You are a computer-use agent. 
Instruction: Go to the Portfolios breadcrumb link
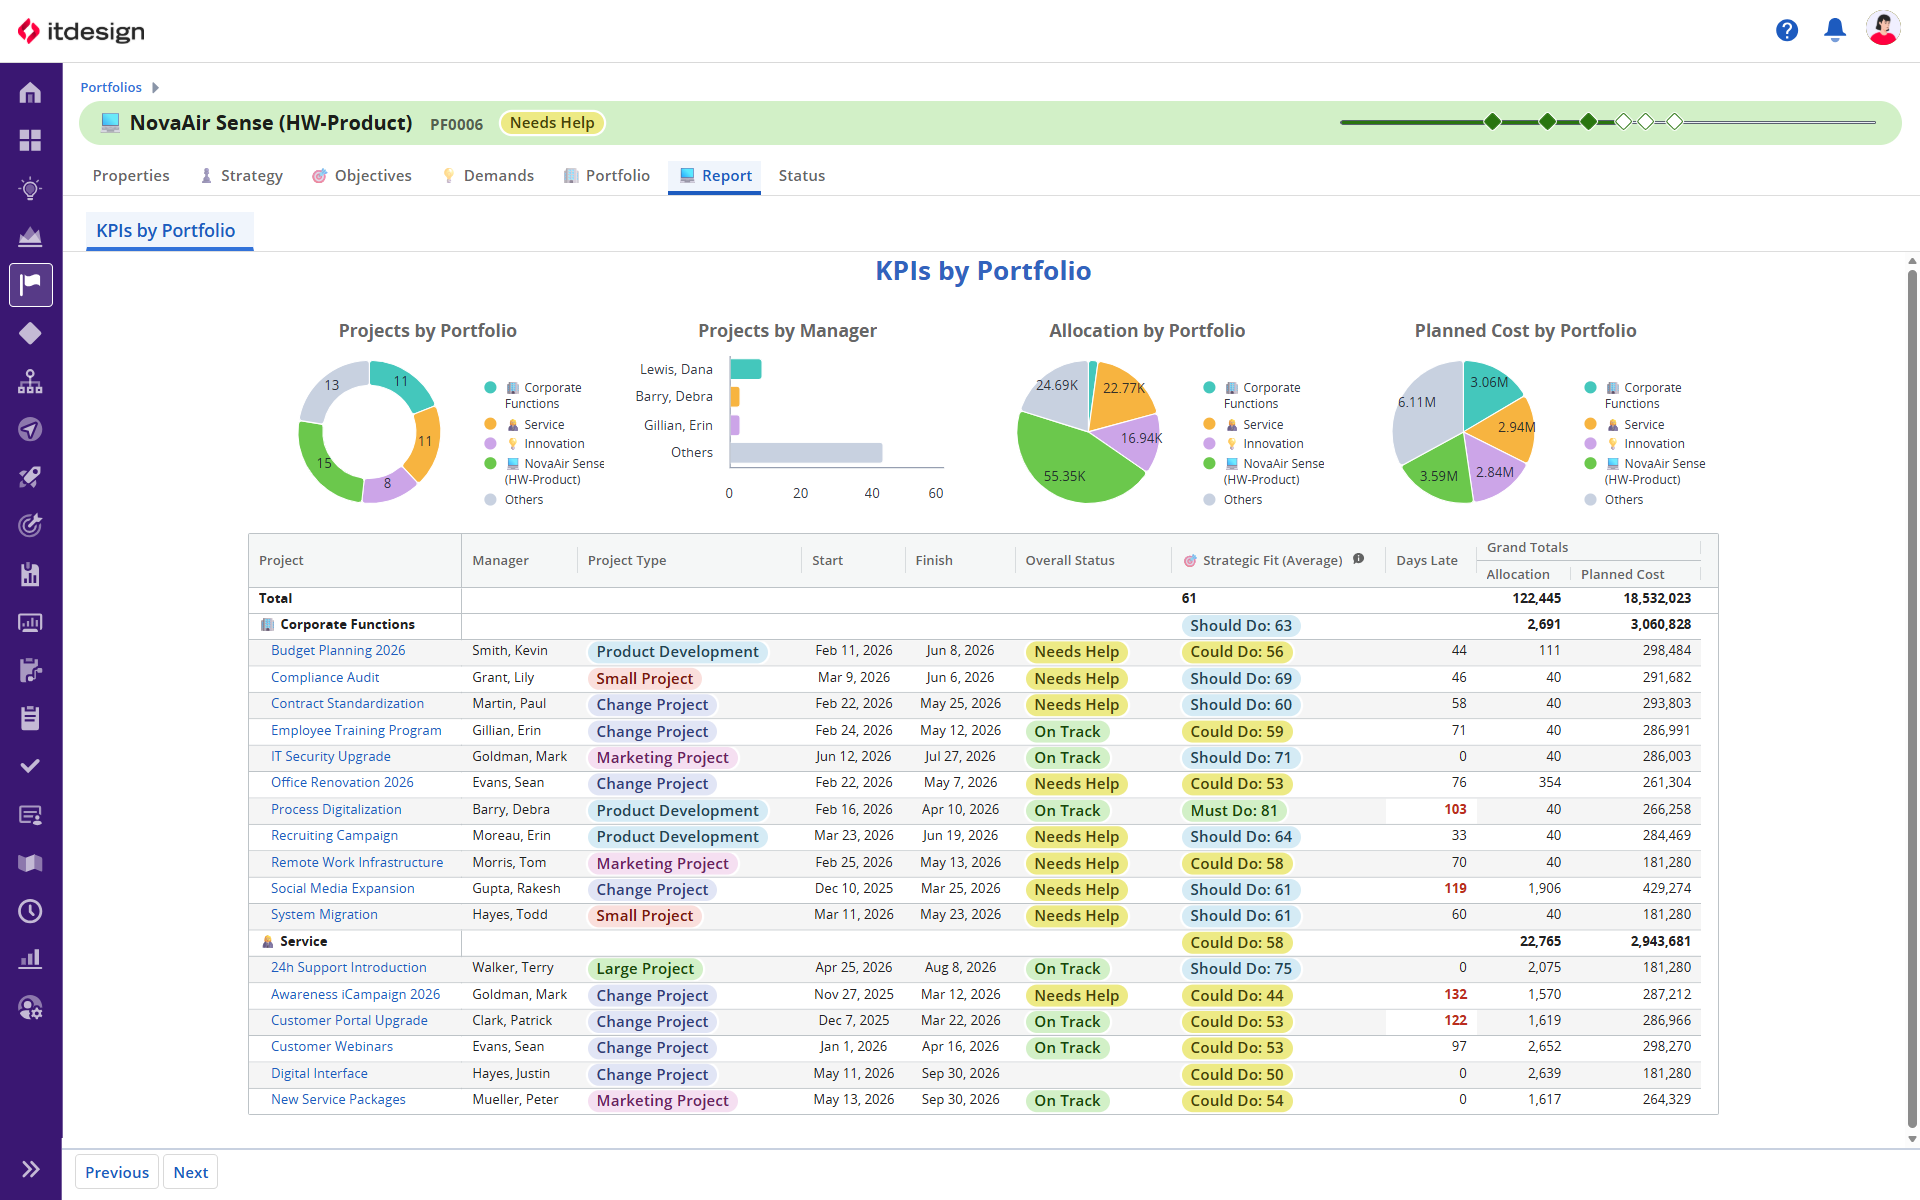111,88
